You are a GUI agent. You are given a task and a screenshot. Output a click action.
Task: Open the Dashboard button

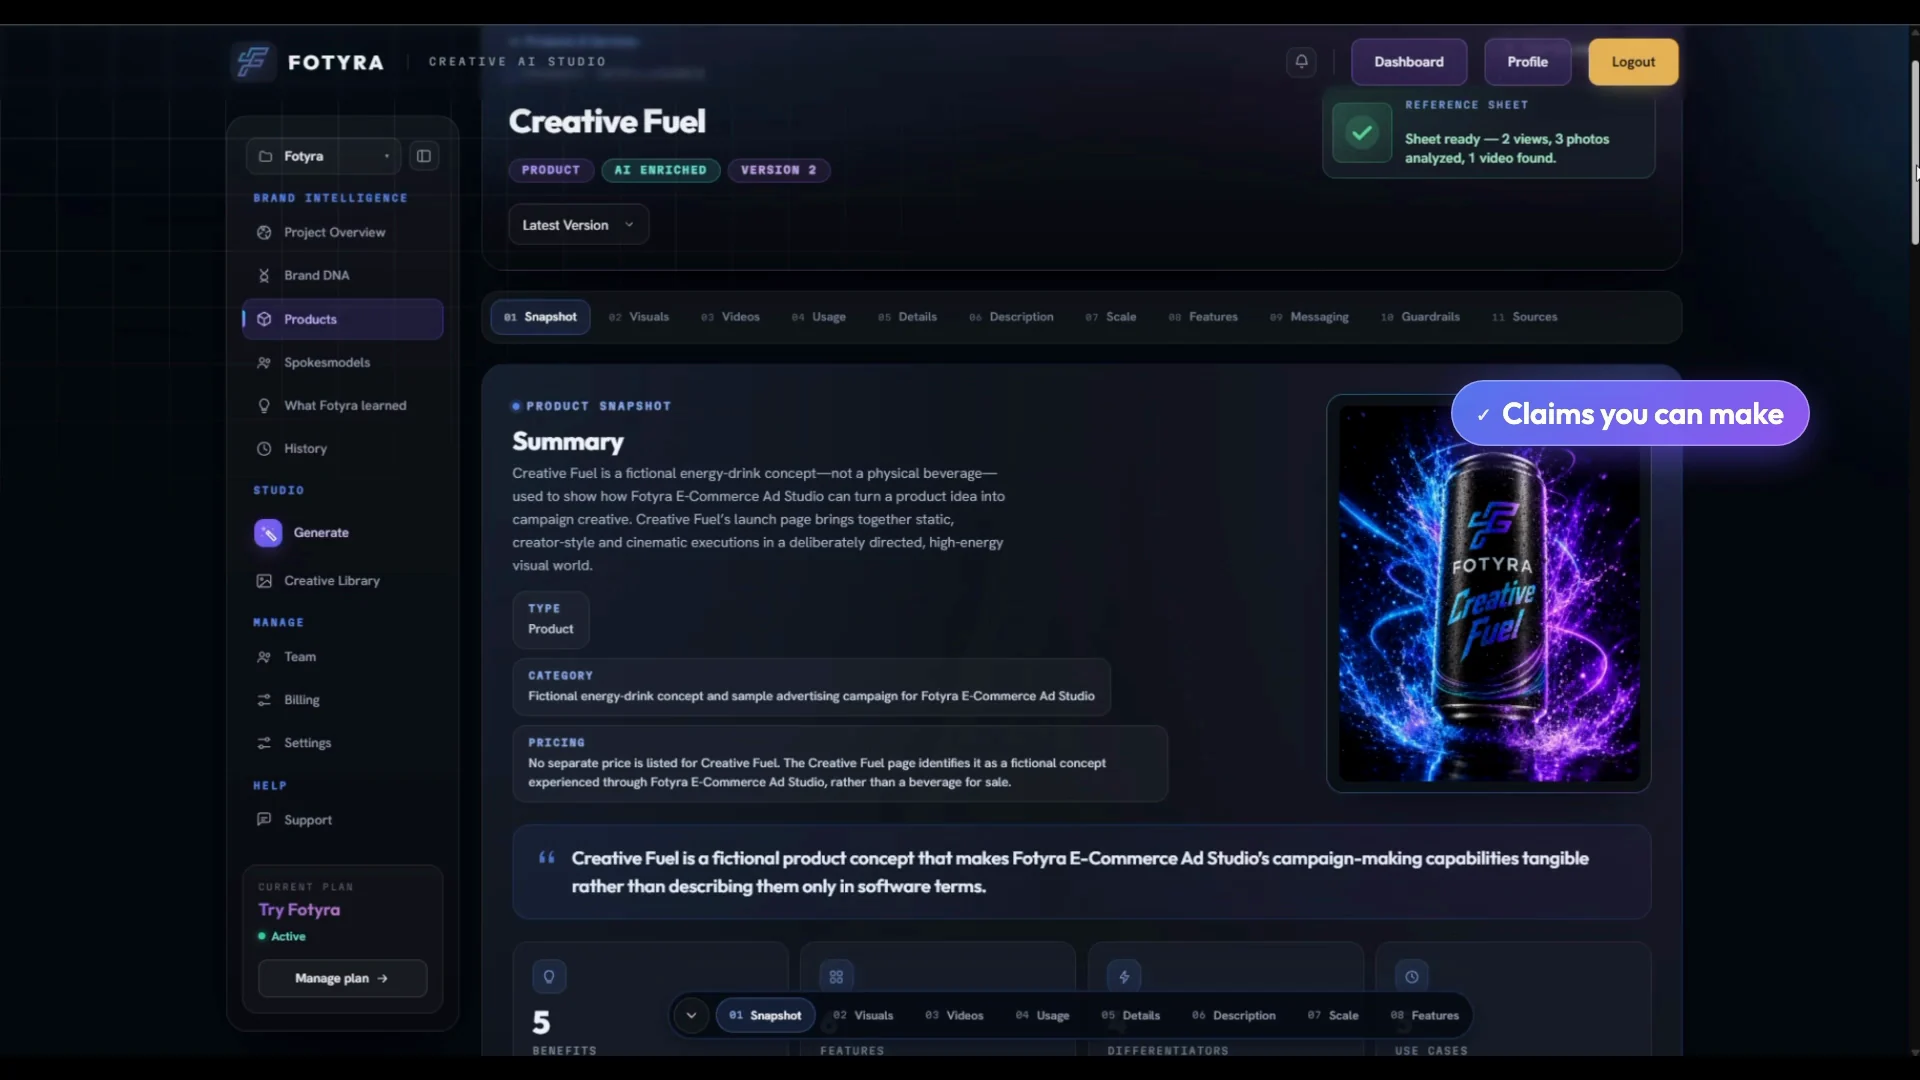[1409, 62]
